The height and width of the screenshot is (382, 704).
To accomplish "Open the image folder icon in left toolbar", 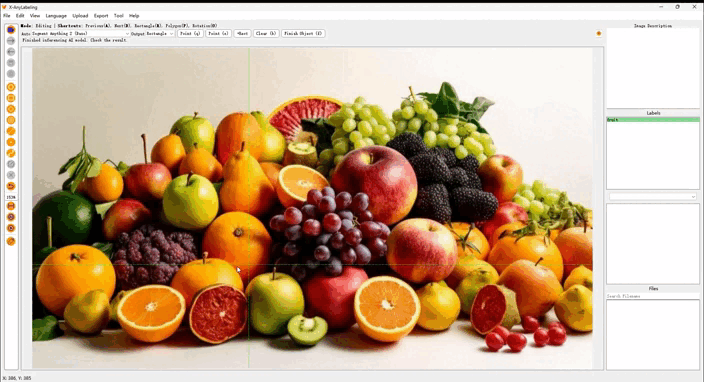I will (x=11, y=30).
